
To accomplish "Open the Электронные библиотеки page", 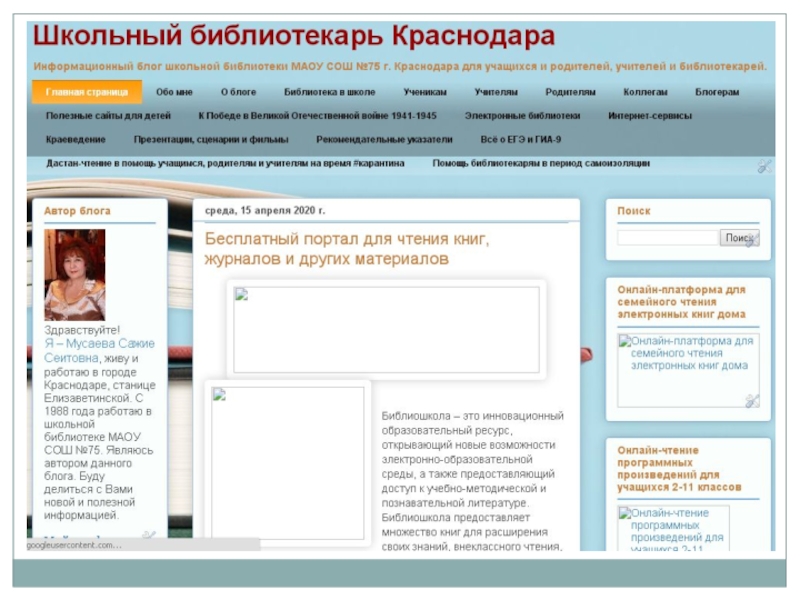I will click(x=522, y=116).
